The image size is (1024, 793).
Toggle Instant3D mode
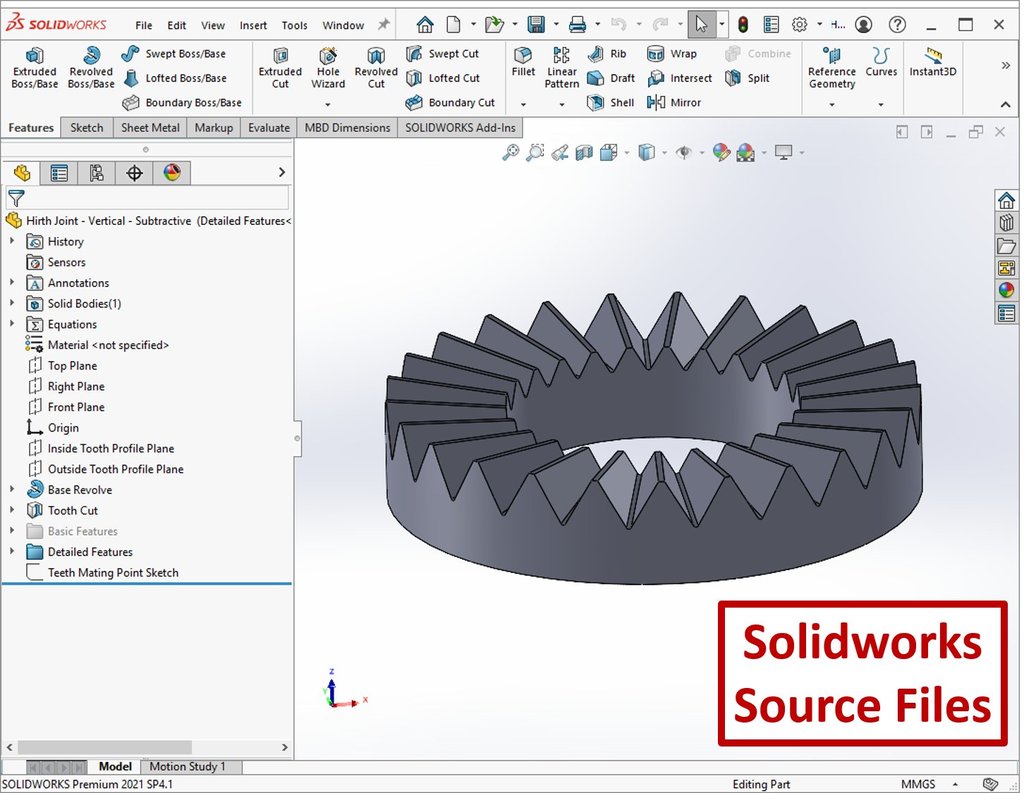(x=932, y=62)
